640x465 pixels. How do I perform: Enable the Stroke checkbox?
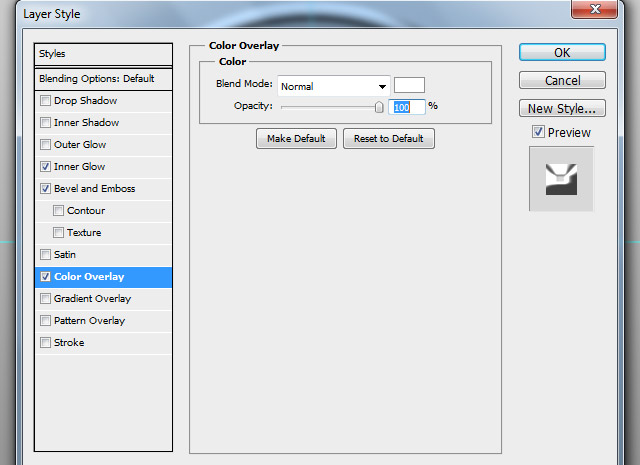(x=45, y=343)
